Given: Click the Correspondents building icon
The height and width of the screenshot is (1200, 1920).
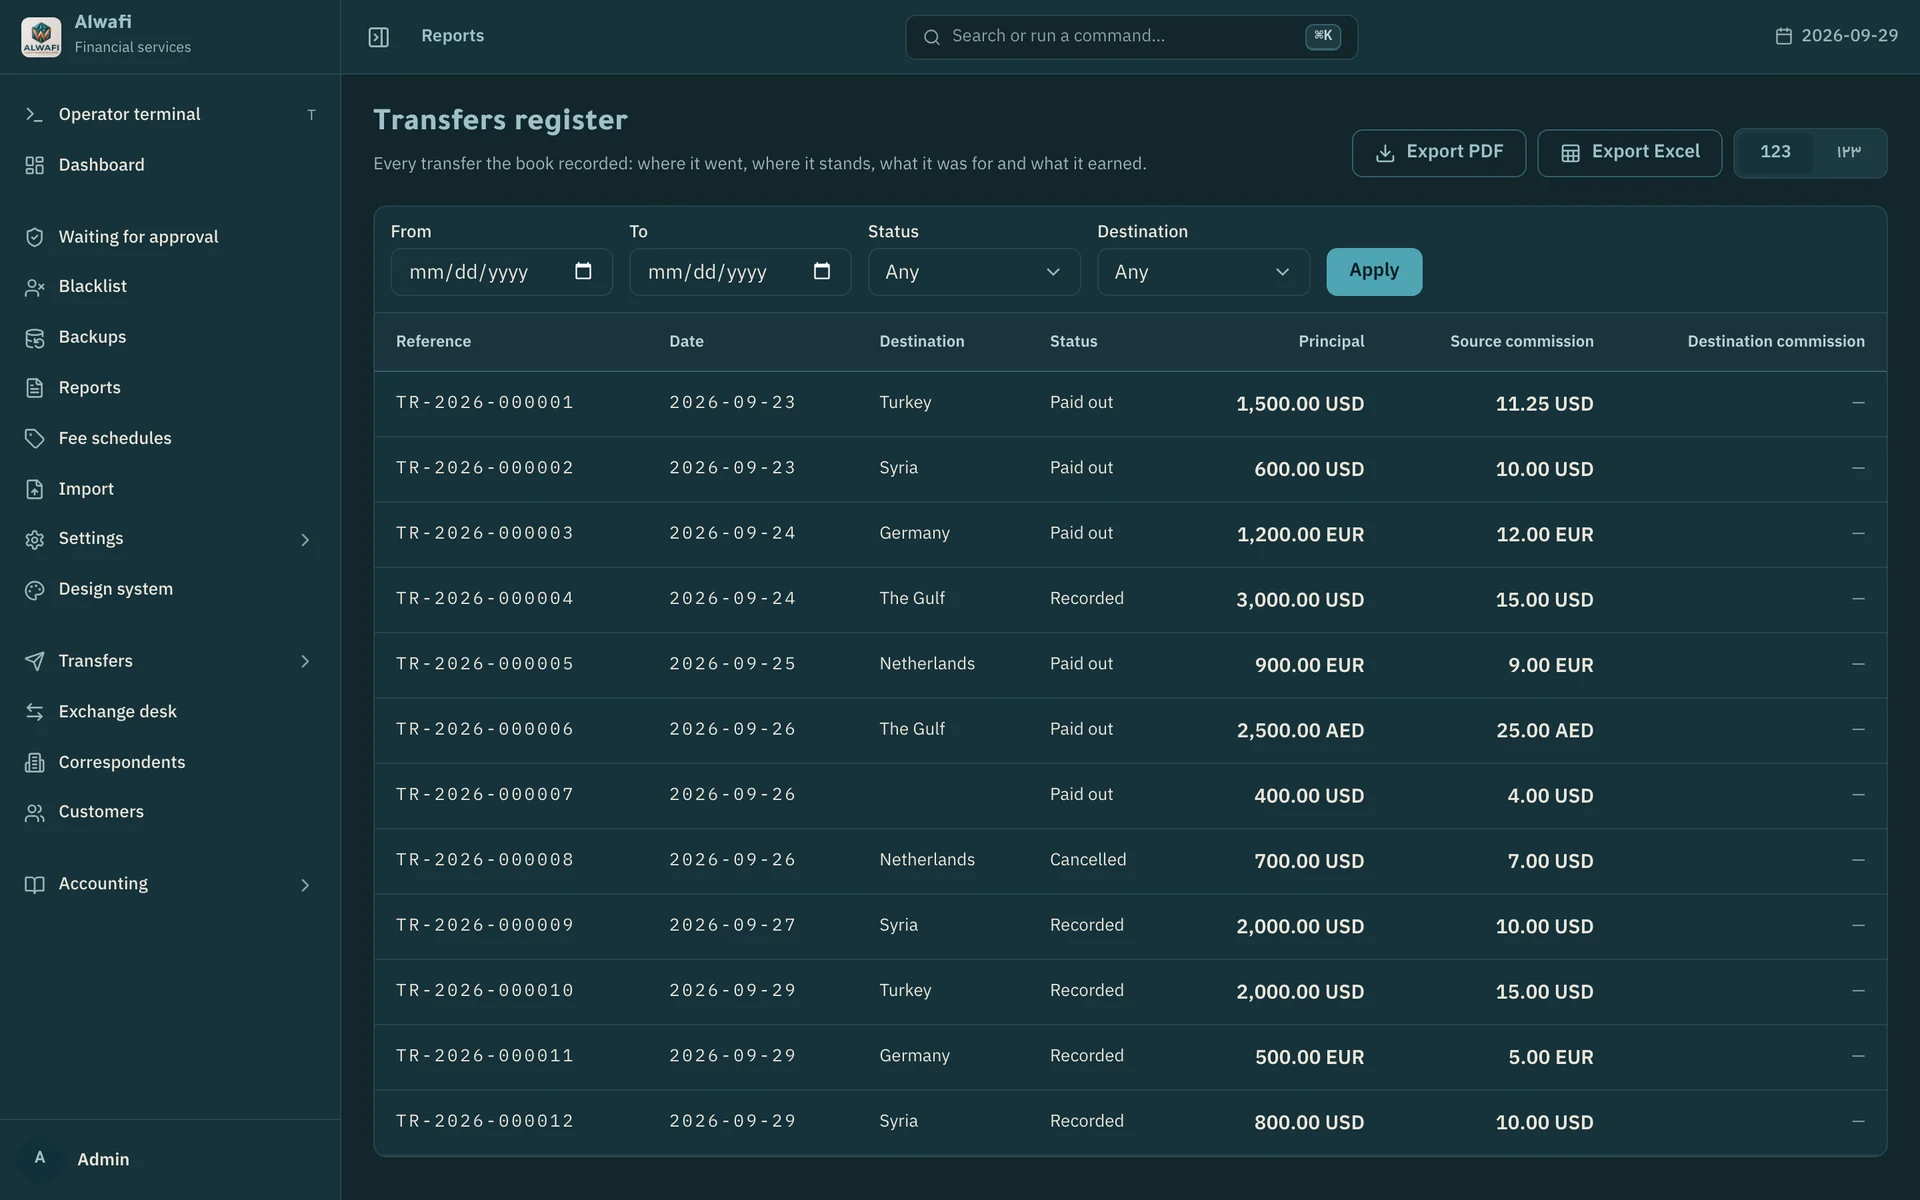Looking at the screenshot, I should (x=34, y=763).
